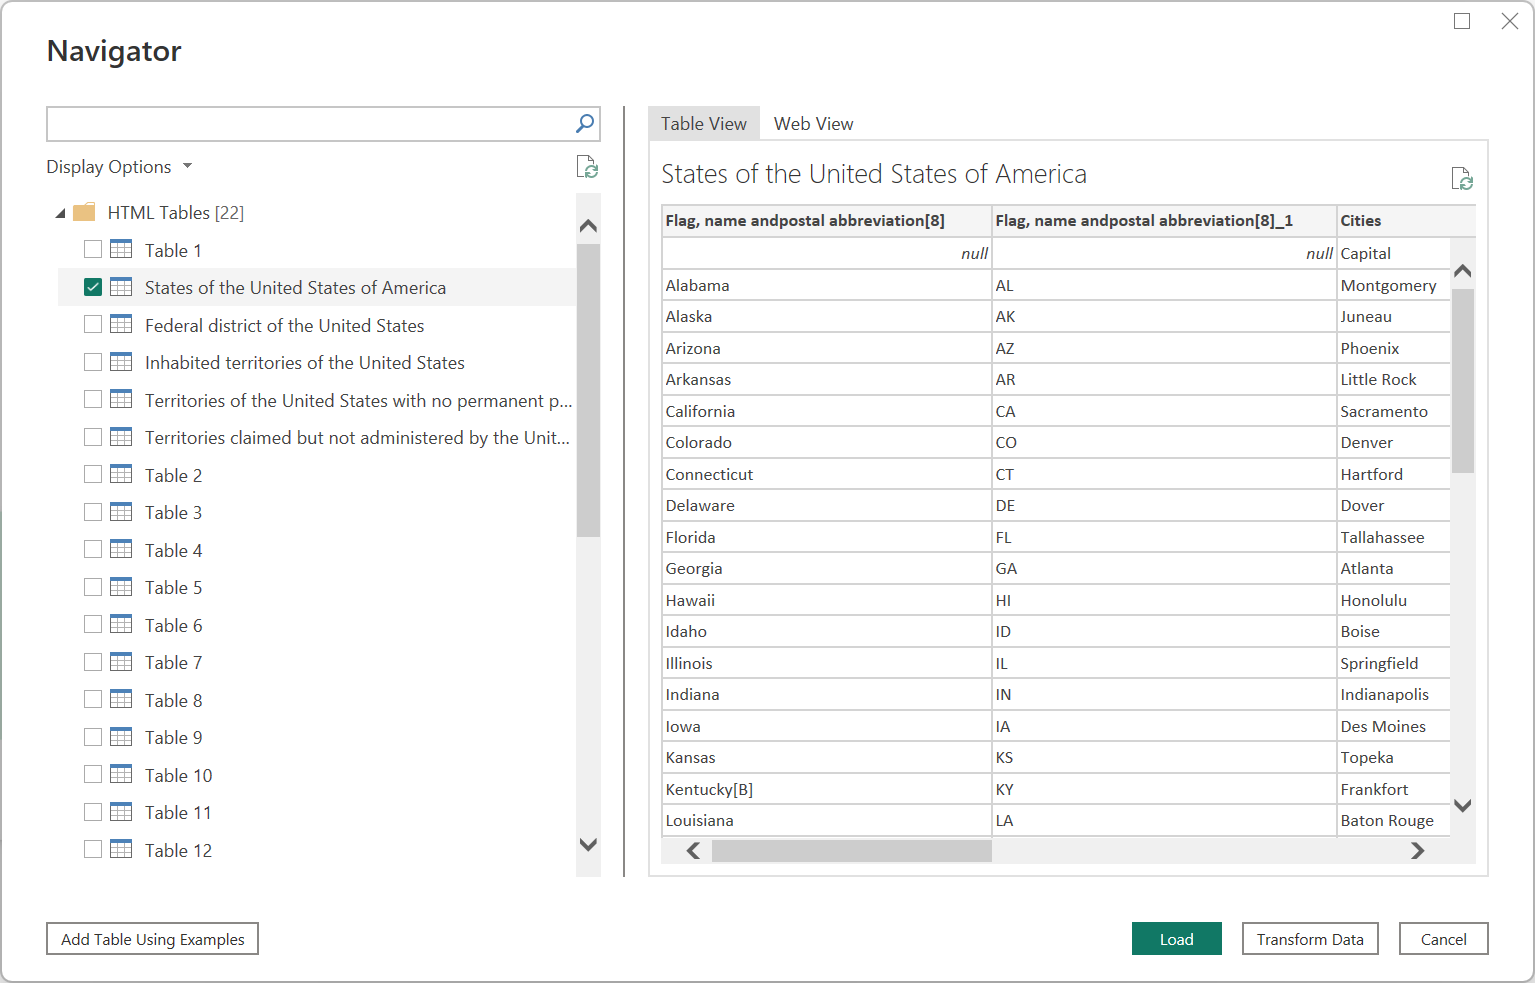This screenshot has width=1535, height=983.
Task: Click the Cancel button
Action: pos(1444,939)
